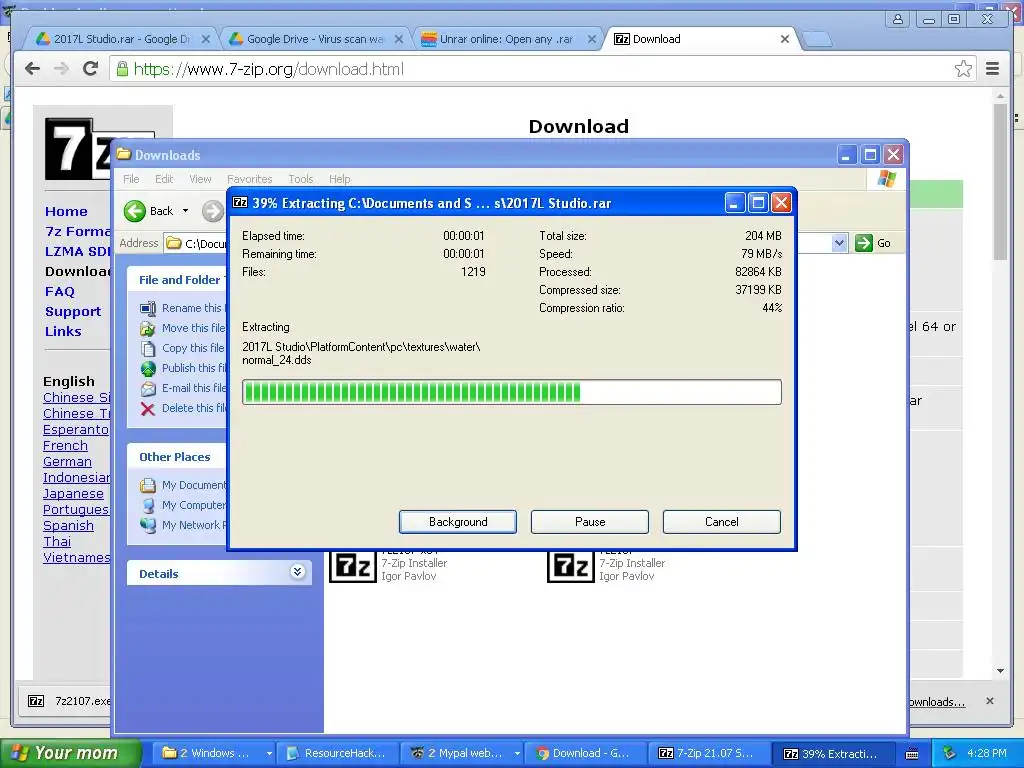Open My Computer icon in Other Places
The height and width of the screenshot is (768, 1024).
click(148, 505)
